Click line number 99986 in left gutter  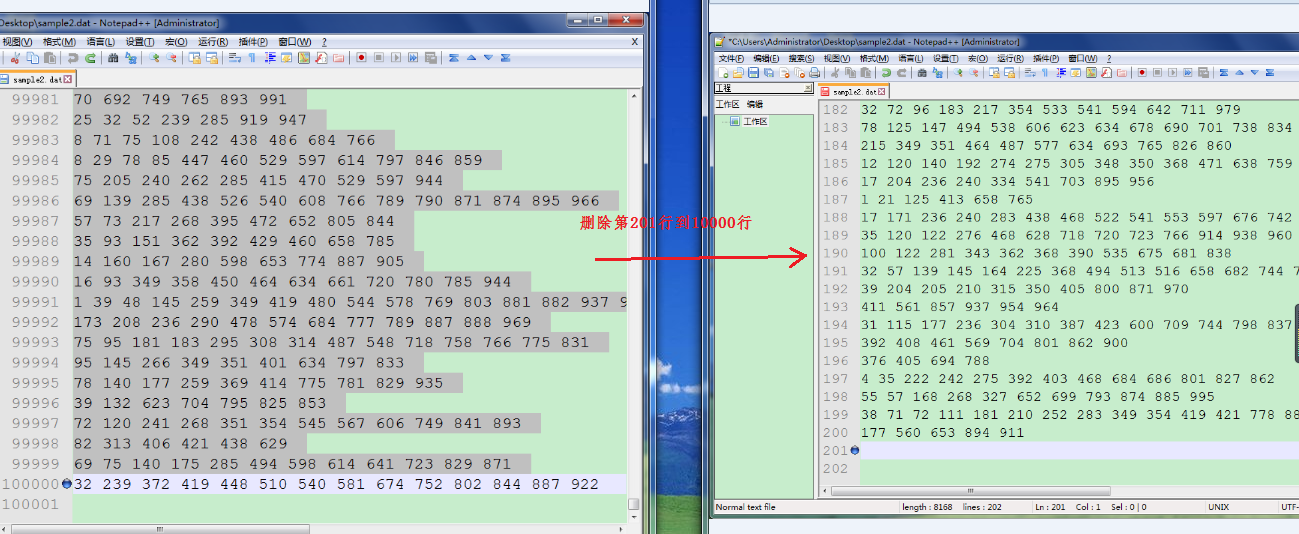click(36, 201)
